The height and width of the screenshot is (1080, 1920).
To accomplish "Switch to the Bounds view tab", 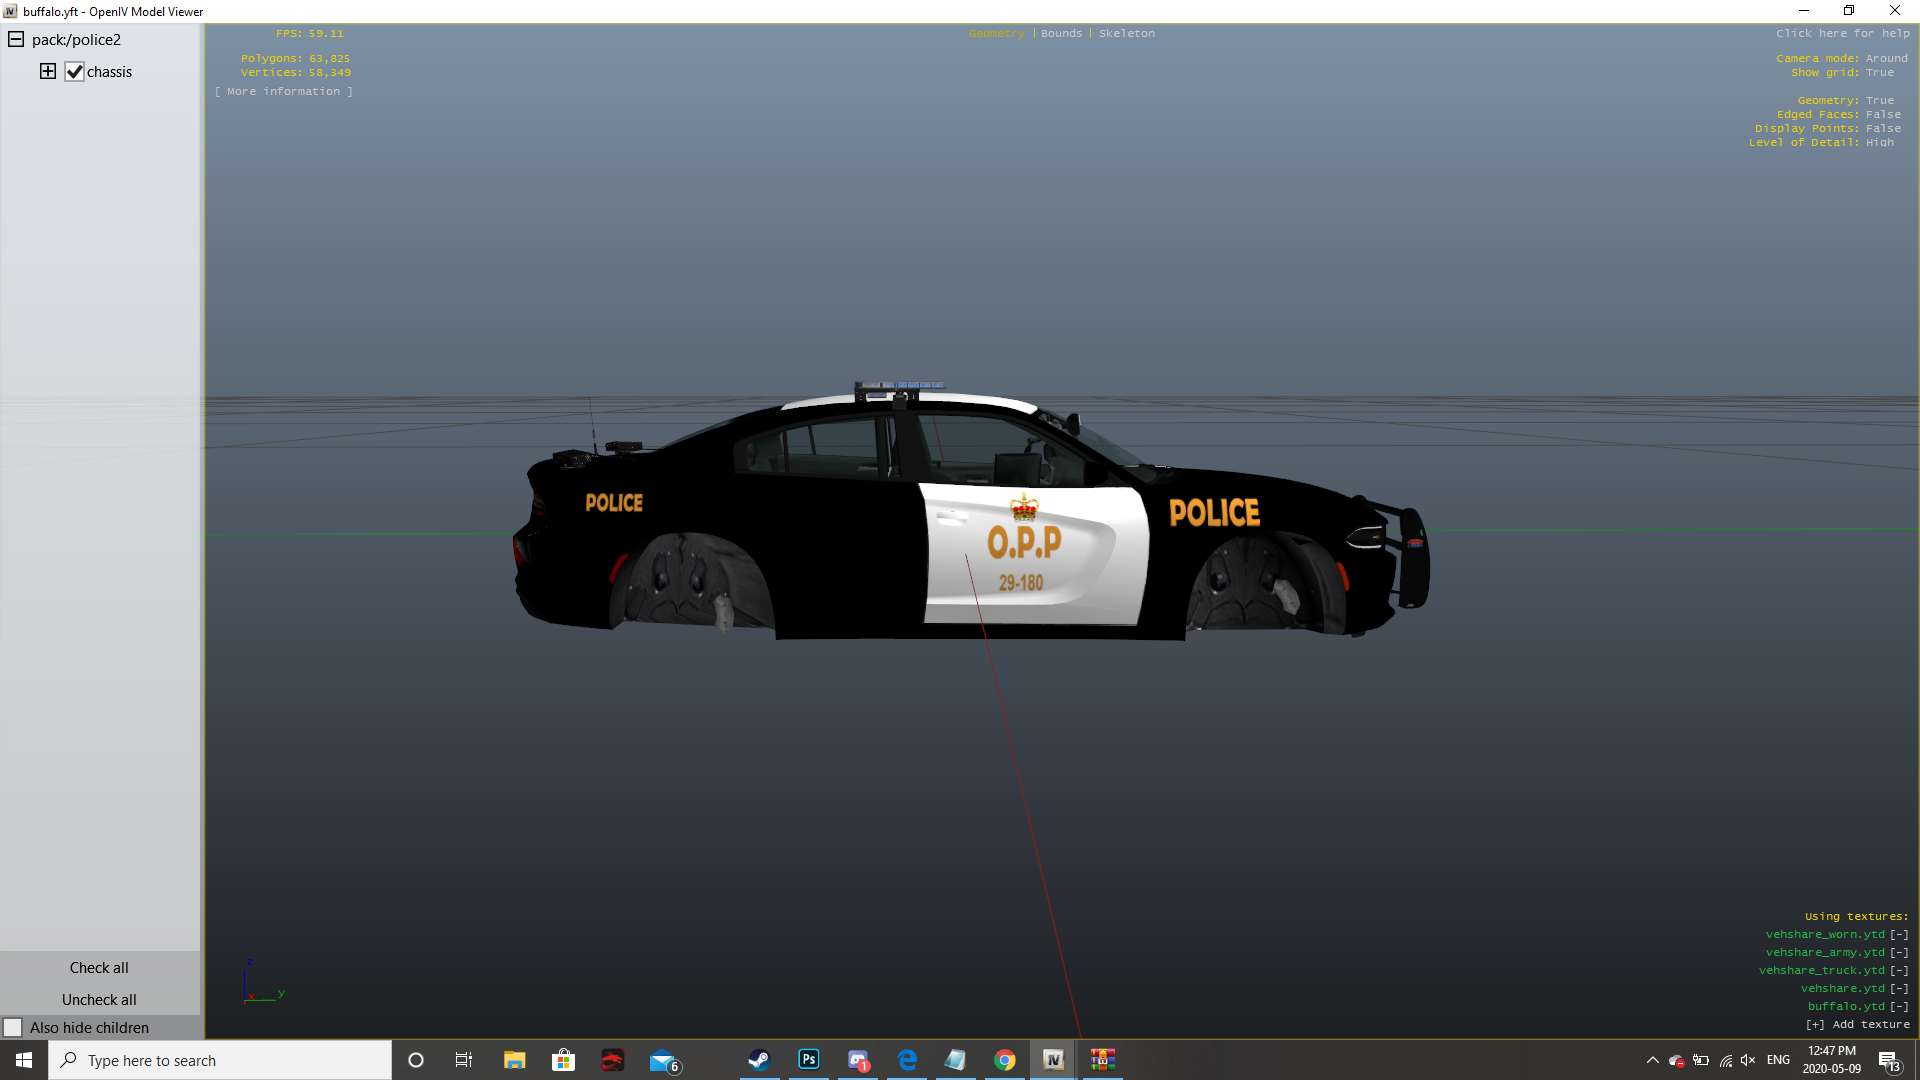I will coord(1061,34).
